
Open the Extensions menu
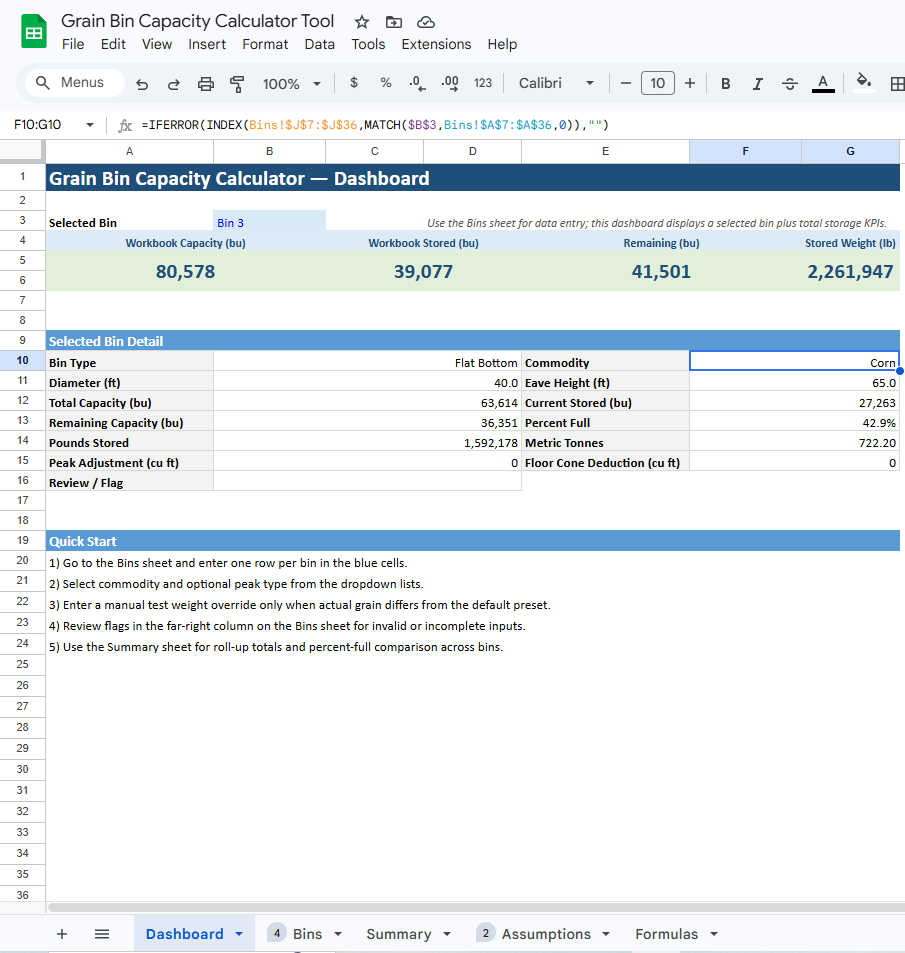(436, 44)
